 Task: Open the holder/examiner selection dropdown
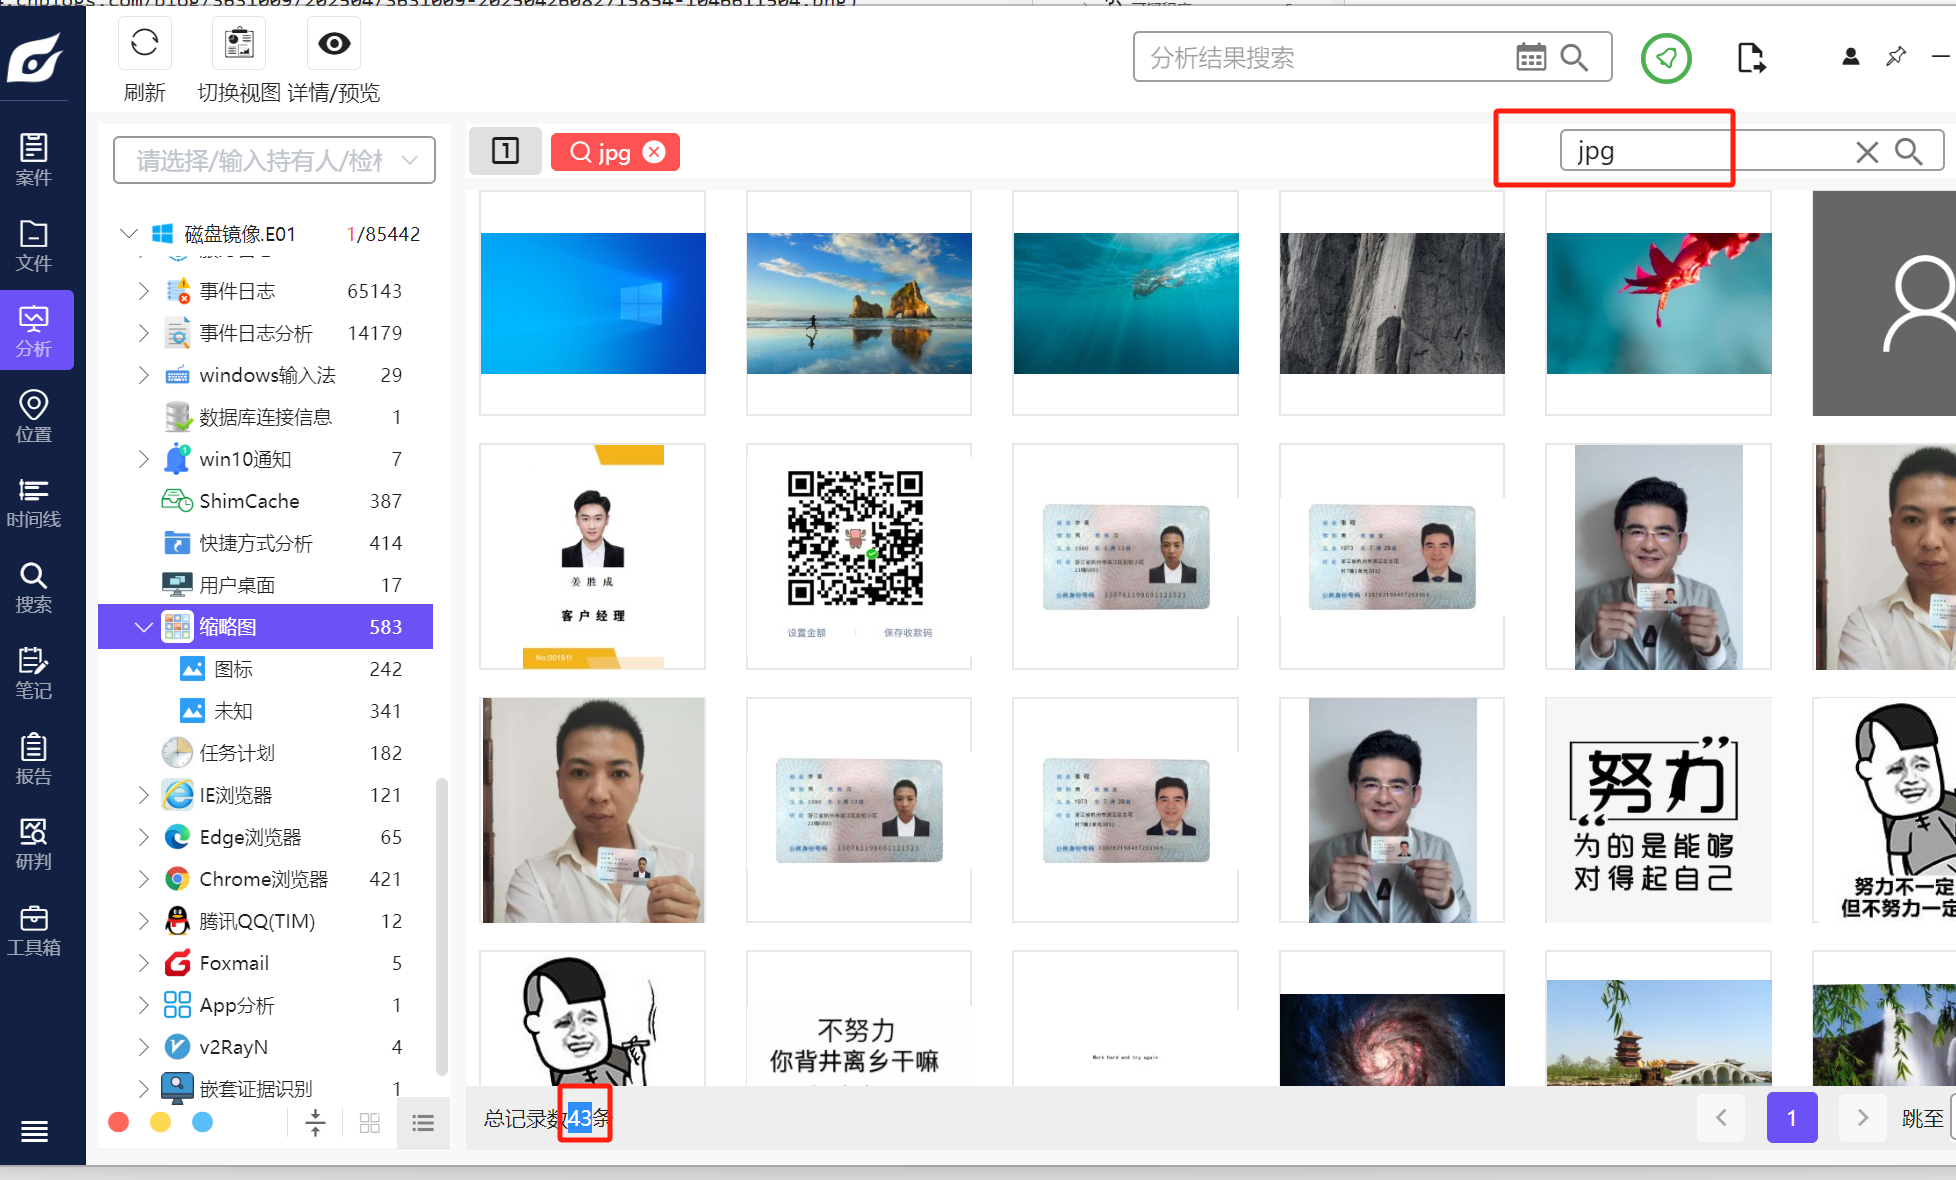pyautogui.click(x=274, y=161)
